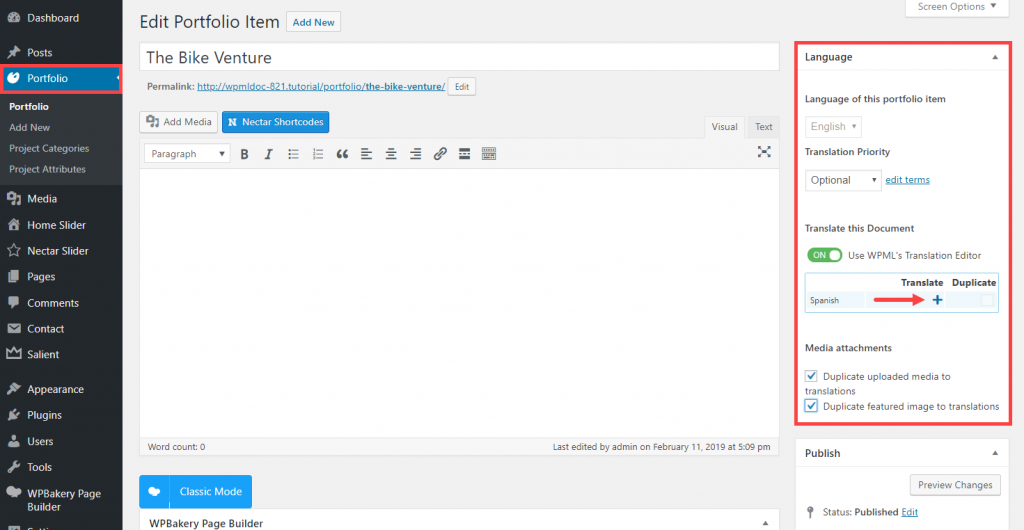The width and height of the screenshot is (1024, 530).
Task: Open the Nectar Shortcodes button
Action: [276, 122]
